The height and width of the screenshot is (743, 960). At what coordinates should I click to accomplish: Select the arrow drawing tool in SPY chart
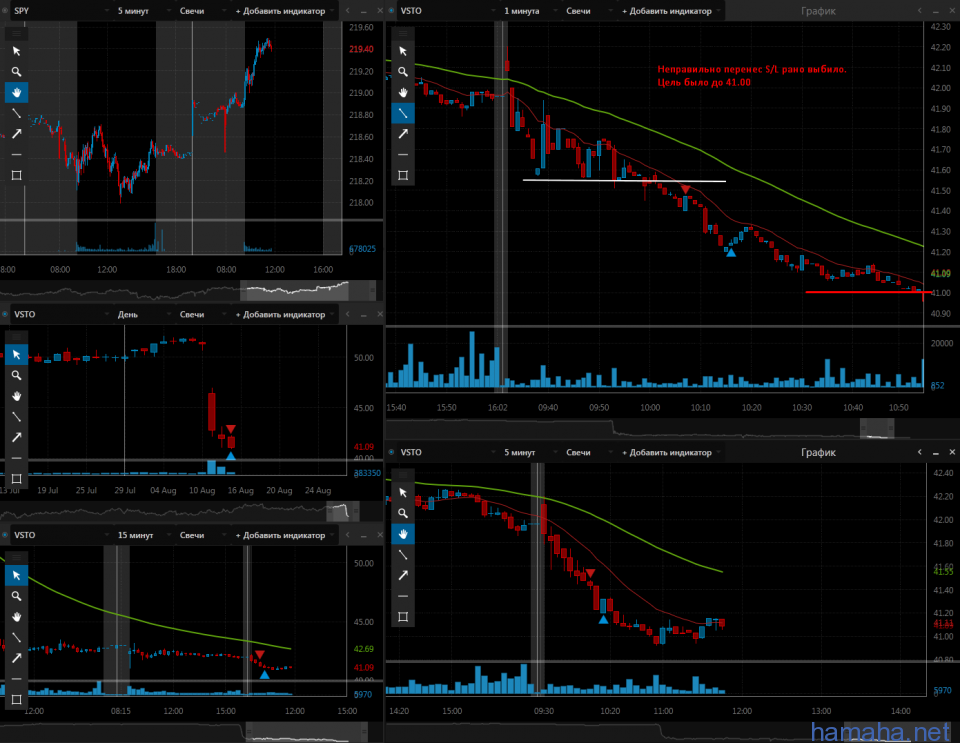[x=17, y=134]
